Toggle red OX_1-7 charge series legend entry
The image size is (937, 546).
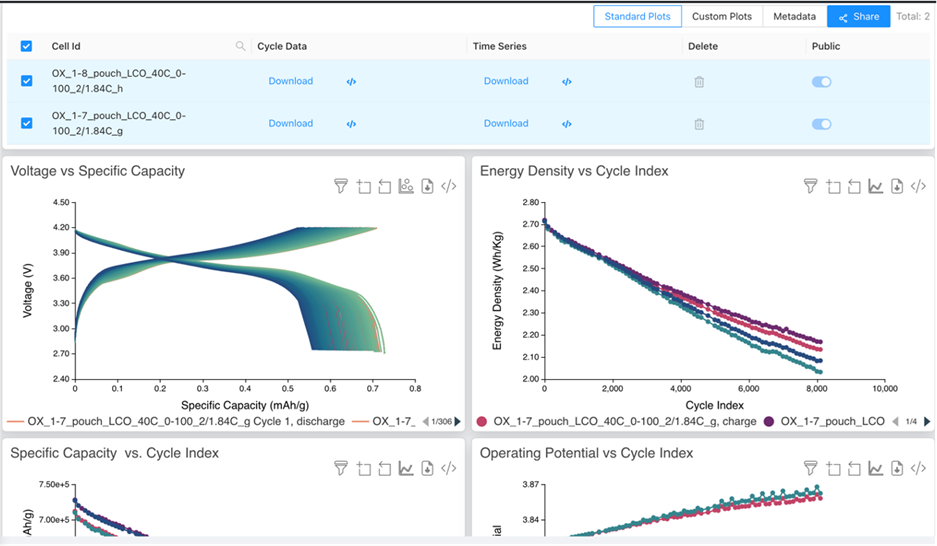616,421
